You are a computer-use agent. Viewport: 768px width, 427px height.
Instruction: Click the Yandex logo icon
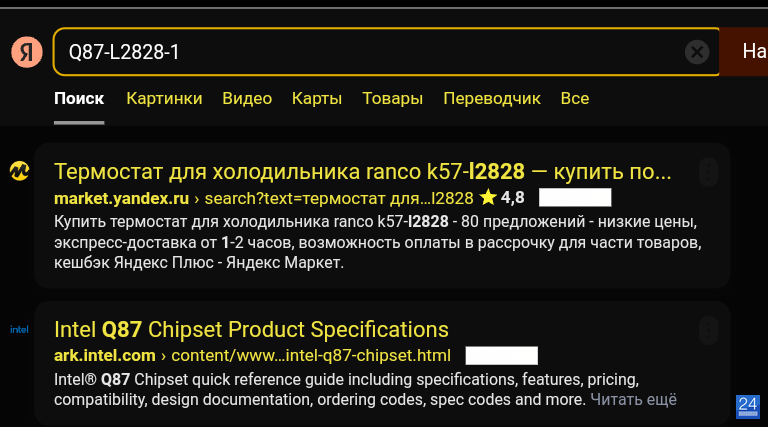click(x=26, y=52)
